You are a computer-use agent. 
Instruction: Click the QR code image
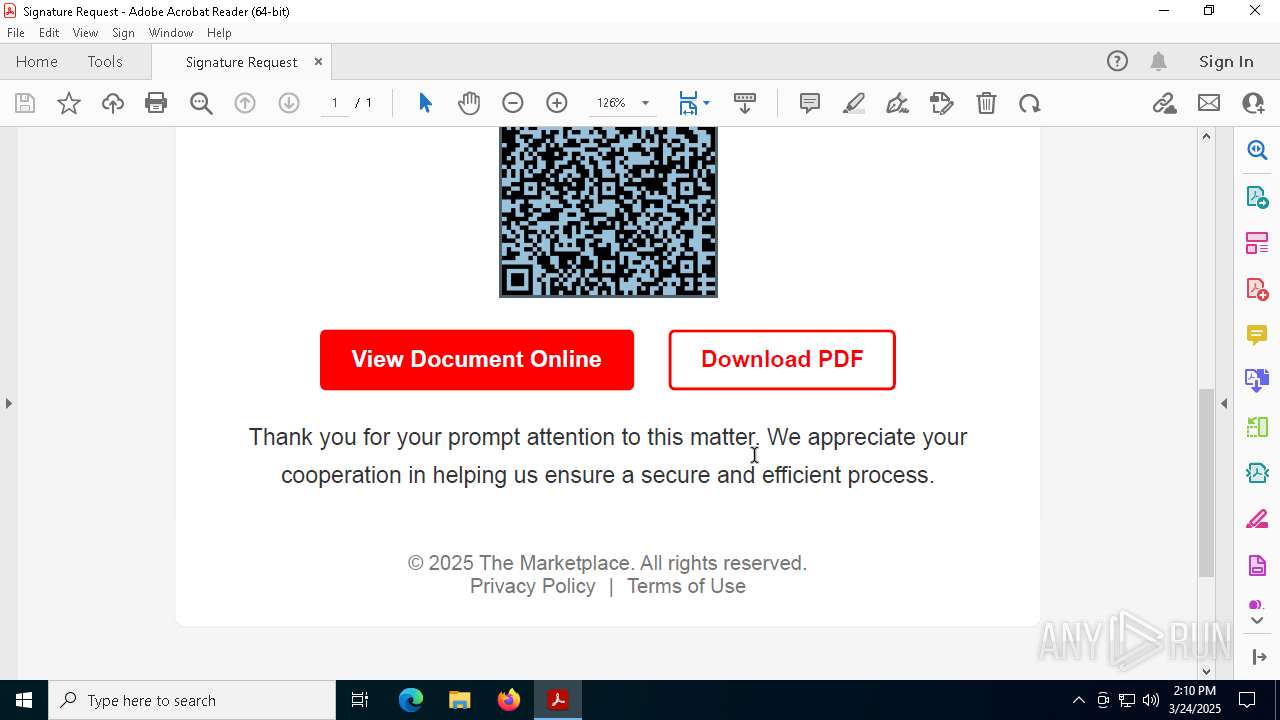tap(608, 212)
